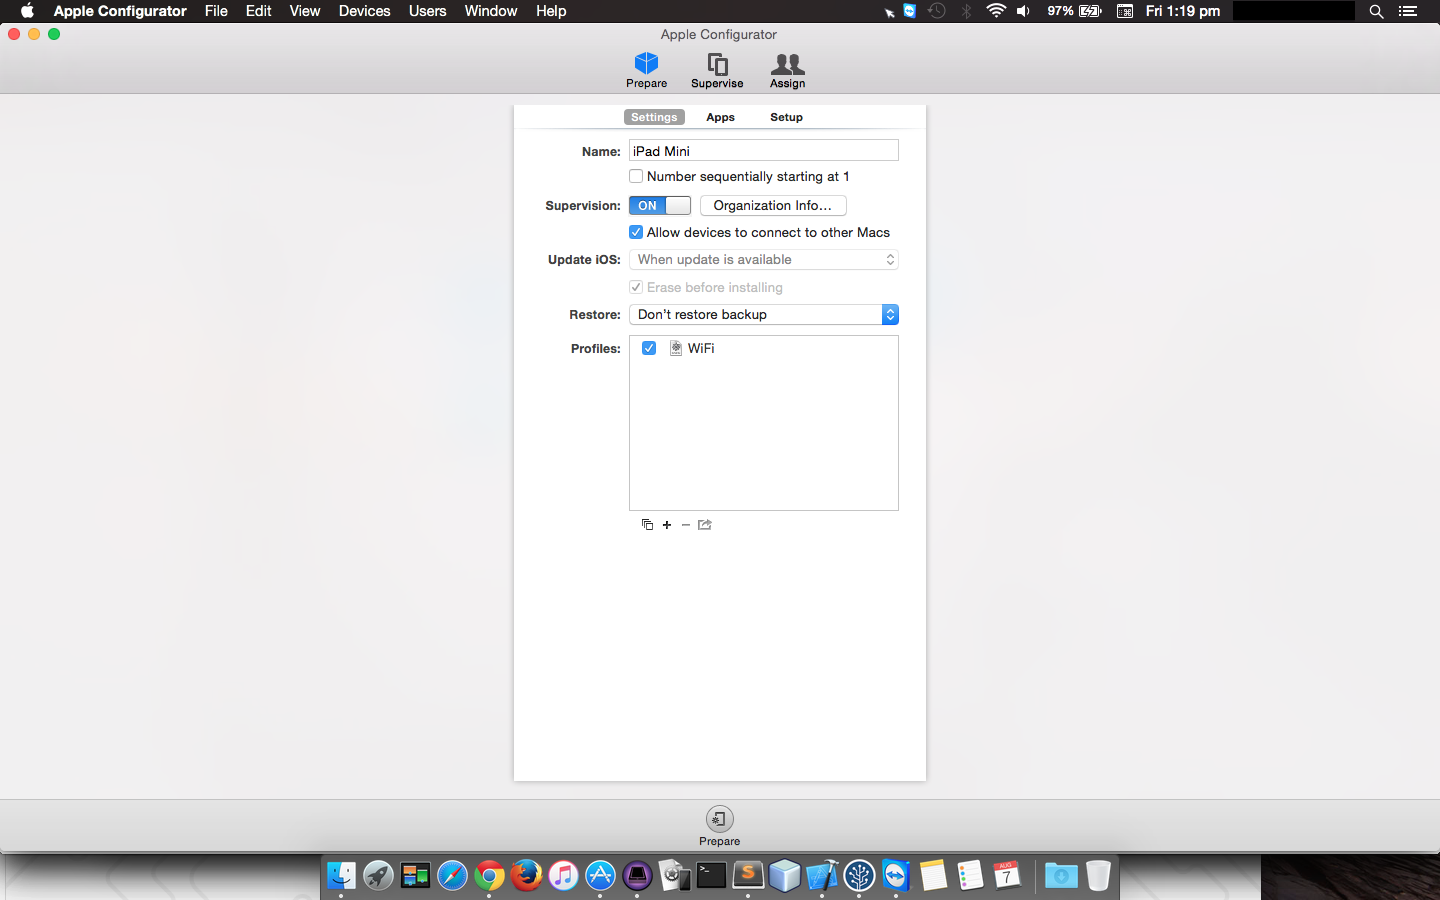Select the Prepare toolbar icon
Screen dimensions: 1440x900
(646, 69)
